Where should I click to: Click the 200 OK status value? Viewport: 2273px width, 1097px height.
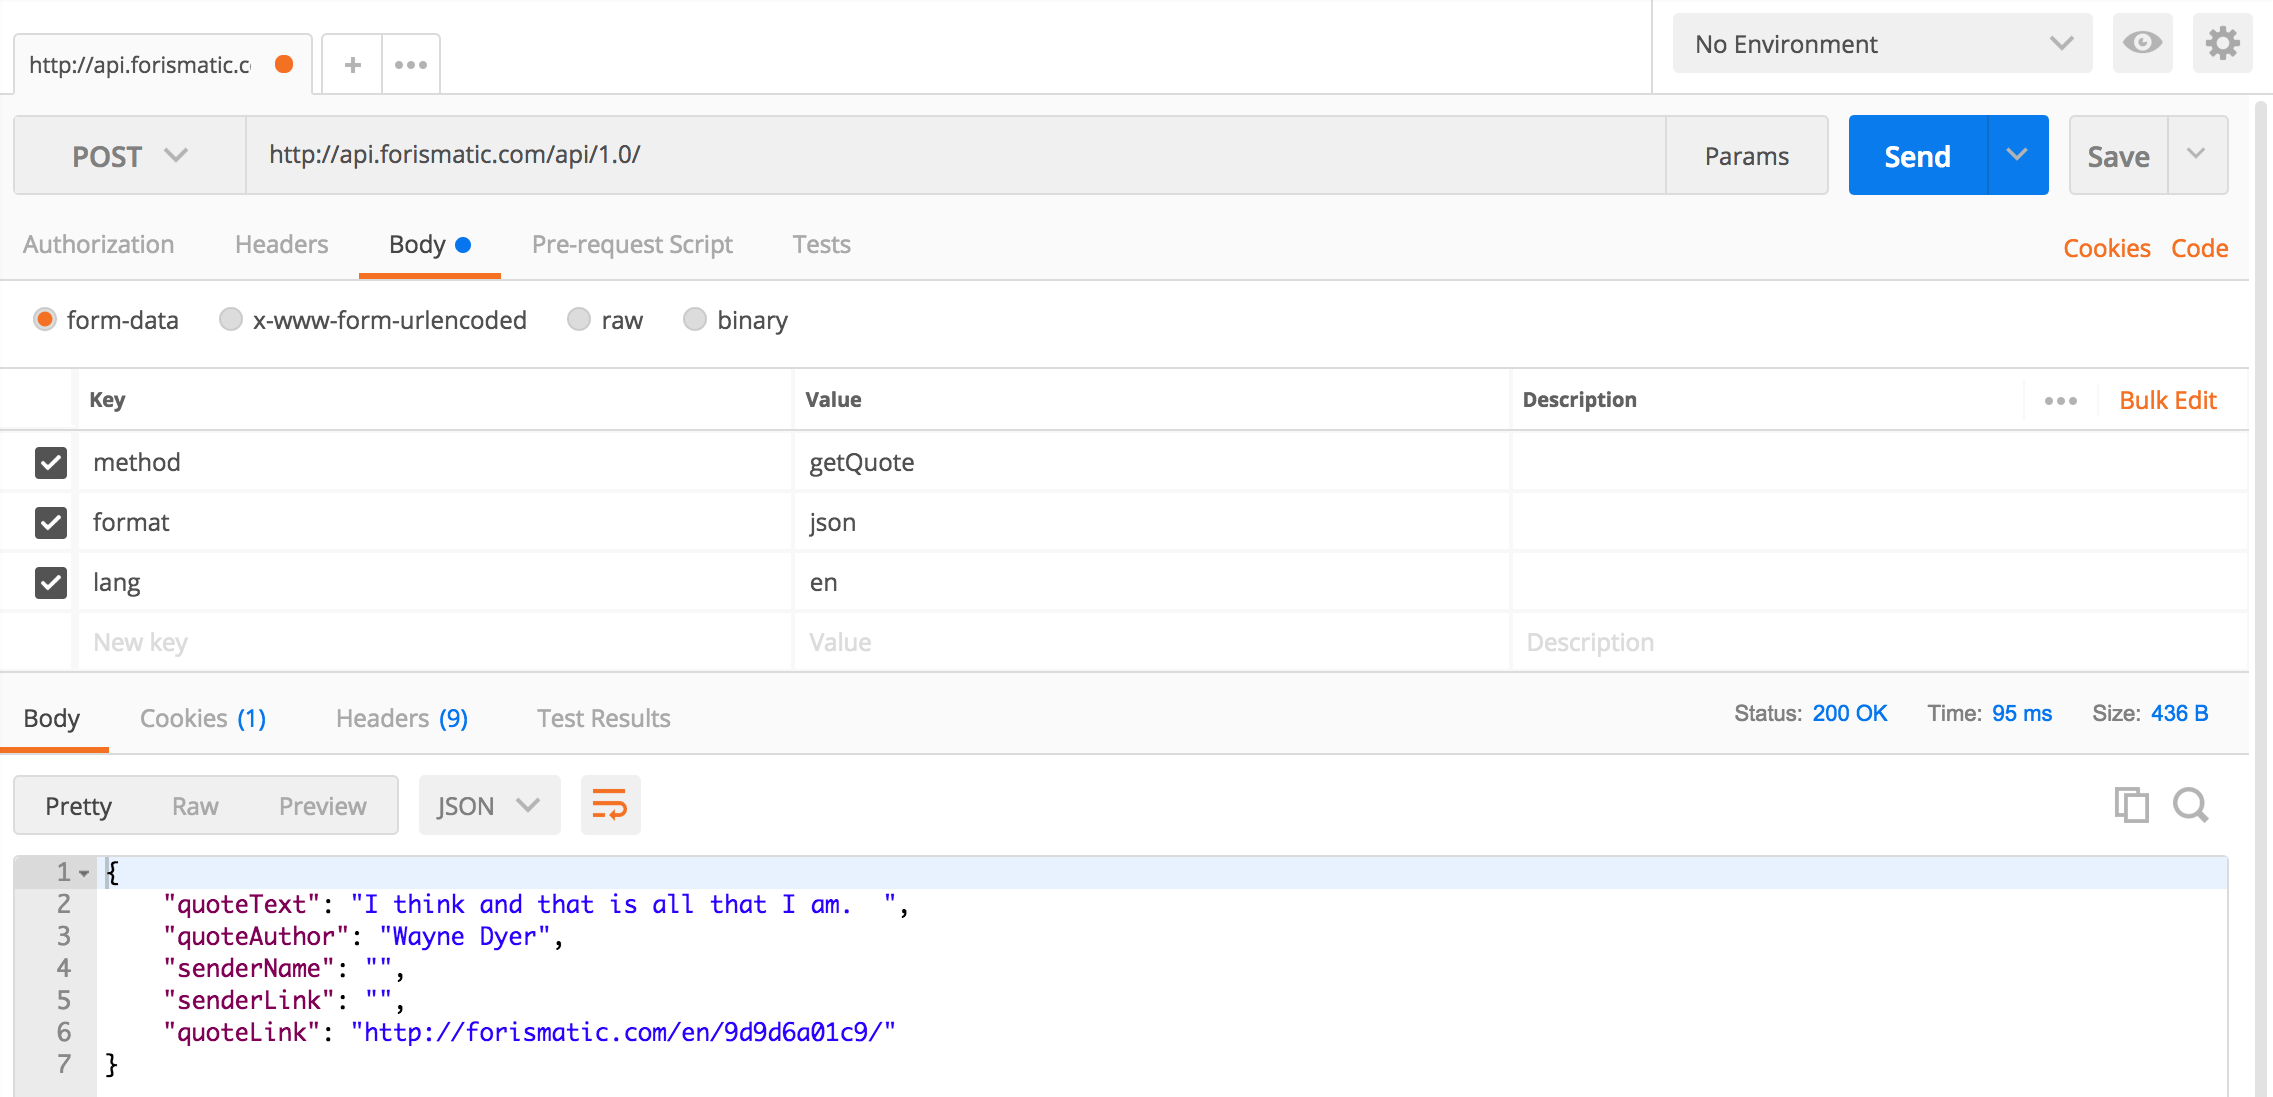(x=1849, y=714)
